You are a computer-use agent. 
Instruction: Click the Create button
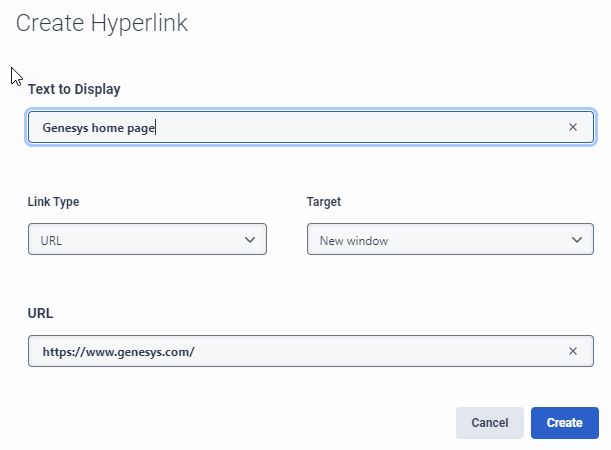pyautogui.click(x=565, y=423)
